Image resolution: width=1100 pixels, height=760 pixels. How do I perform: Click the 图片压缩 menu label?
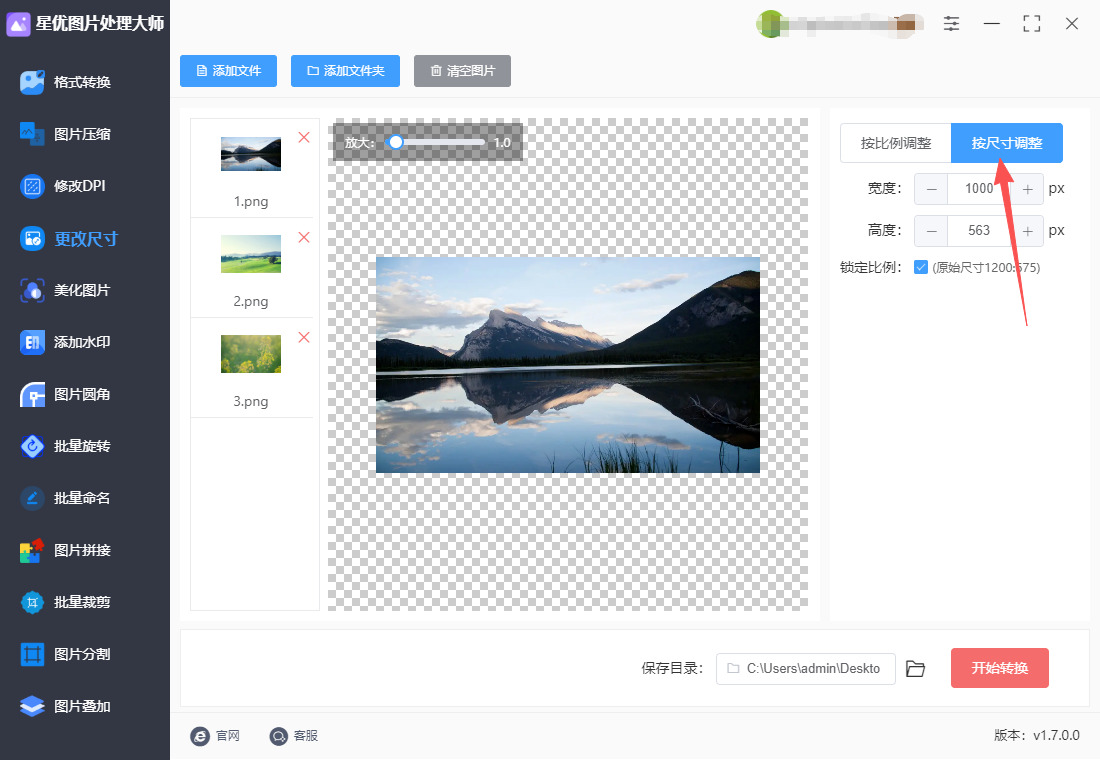[x=82, y=134]
